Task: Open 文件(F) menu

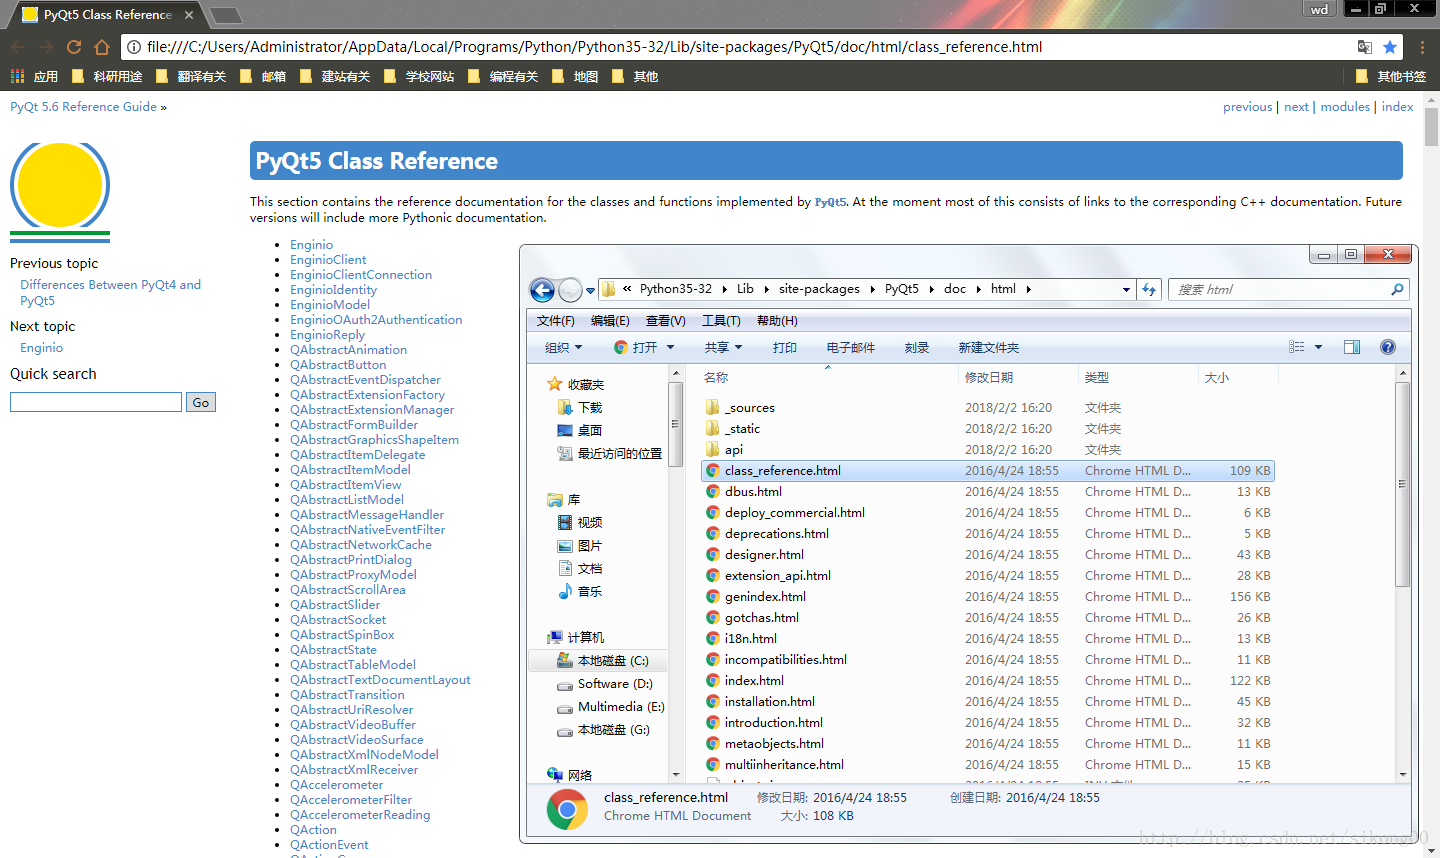Action: point(555,320)
